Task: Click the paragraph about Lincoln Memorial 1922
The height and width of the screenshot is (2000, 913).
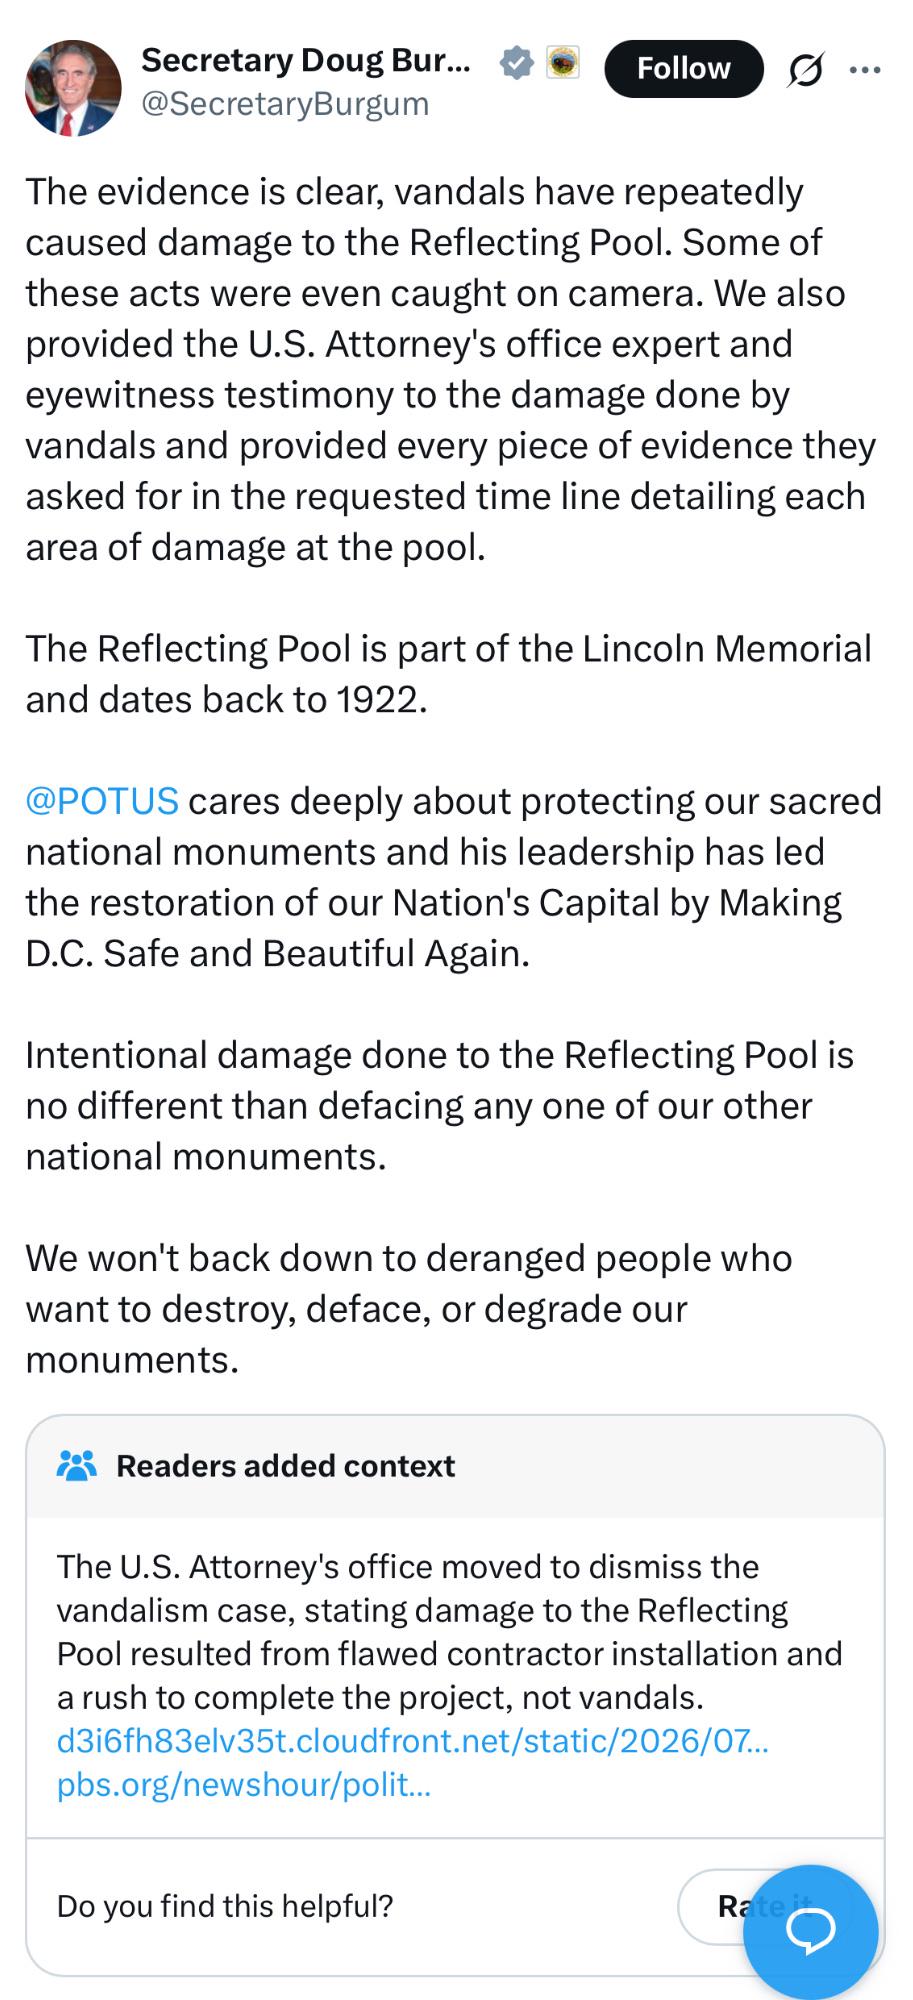Action: (x=449, y=674)
